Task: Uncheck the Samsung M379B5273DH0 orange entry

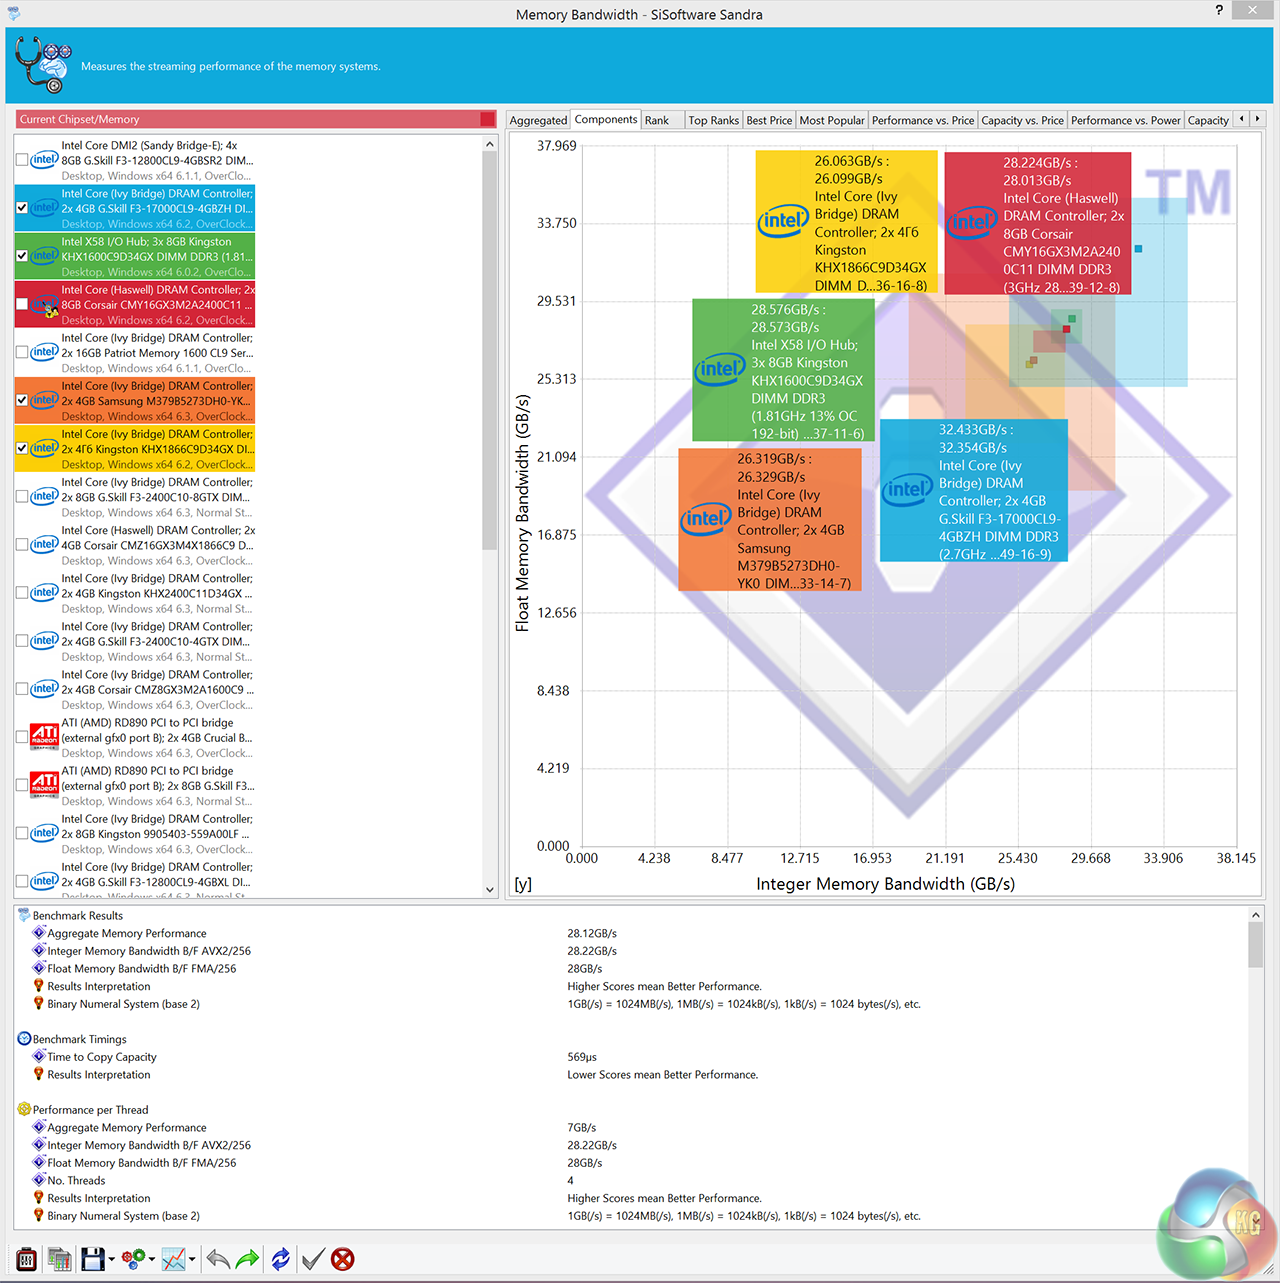Action: 22,400
